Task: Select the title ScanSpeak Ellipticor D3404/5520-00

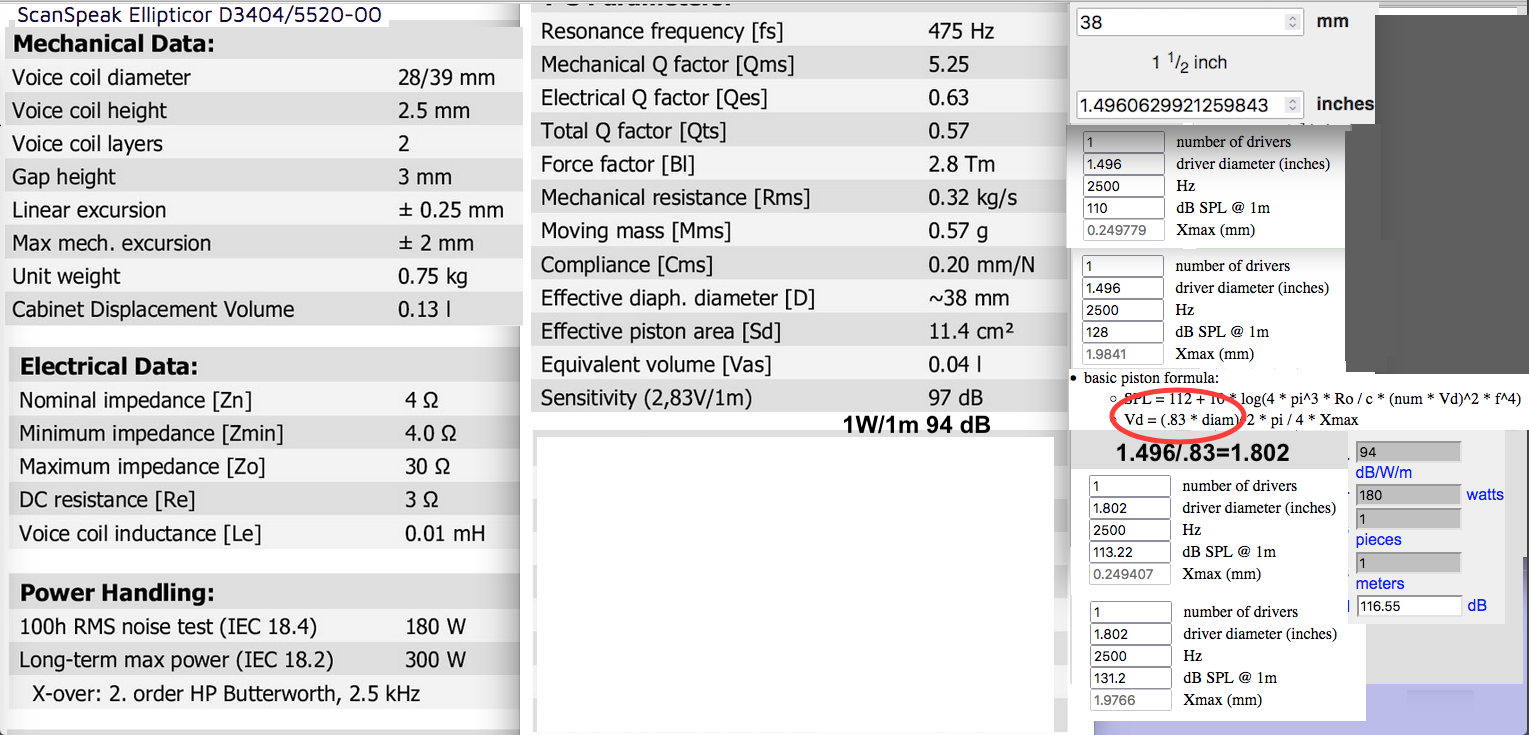Action: (x=199, y=16)
